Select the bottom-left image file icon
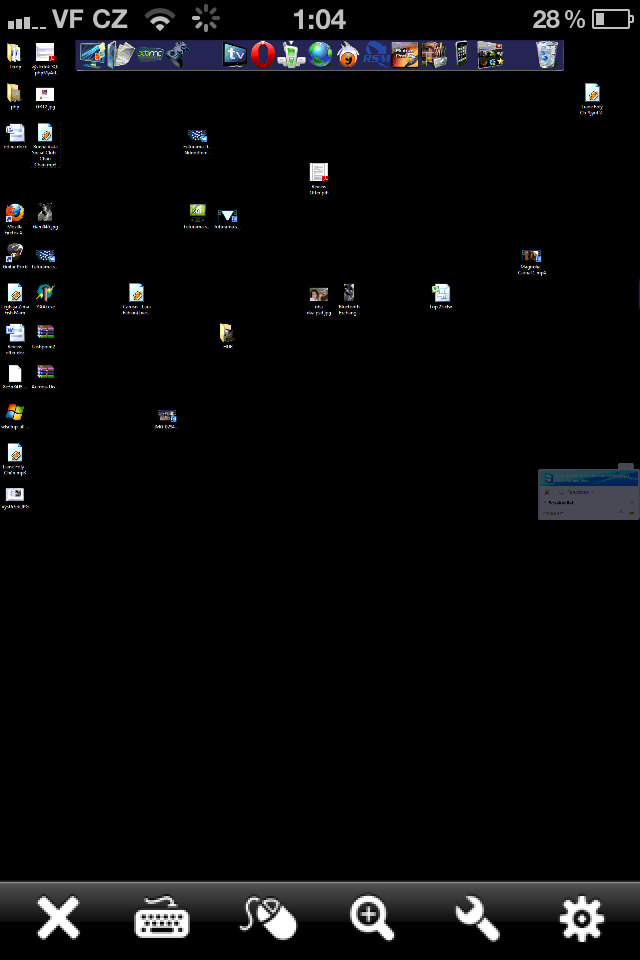Screen dimensions: 640x960 pos(15,493)
